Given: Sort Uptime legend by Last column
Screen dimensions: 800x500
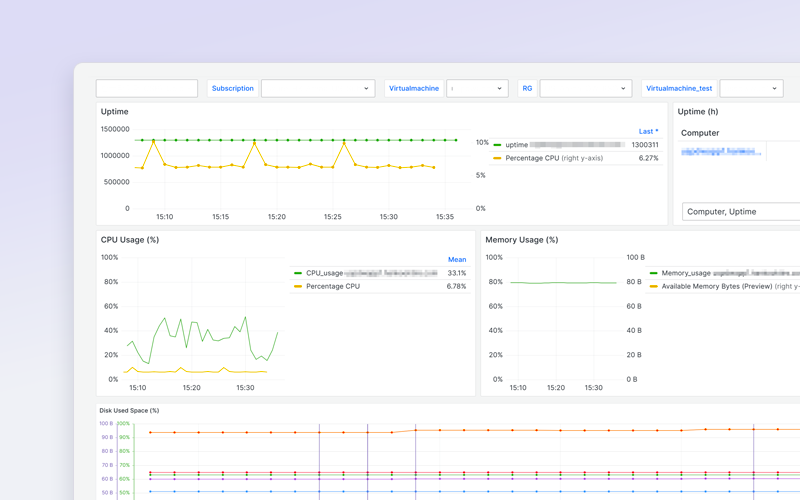Looking at the screenshot, I should [x=648, y=131].
